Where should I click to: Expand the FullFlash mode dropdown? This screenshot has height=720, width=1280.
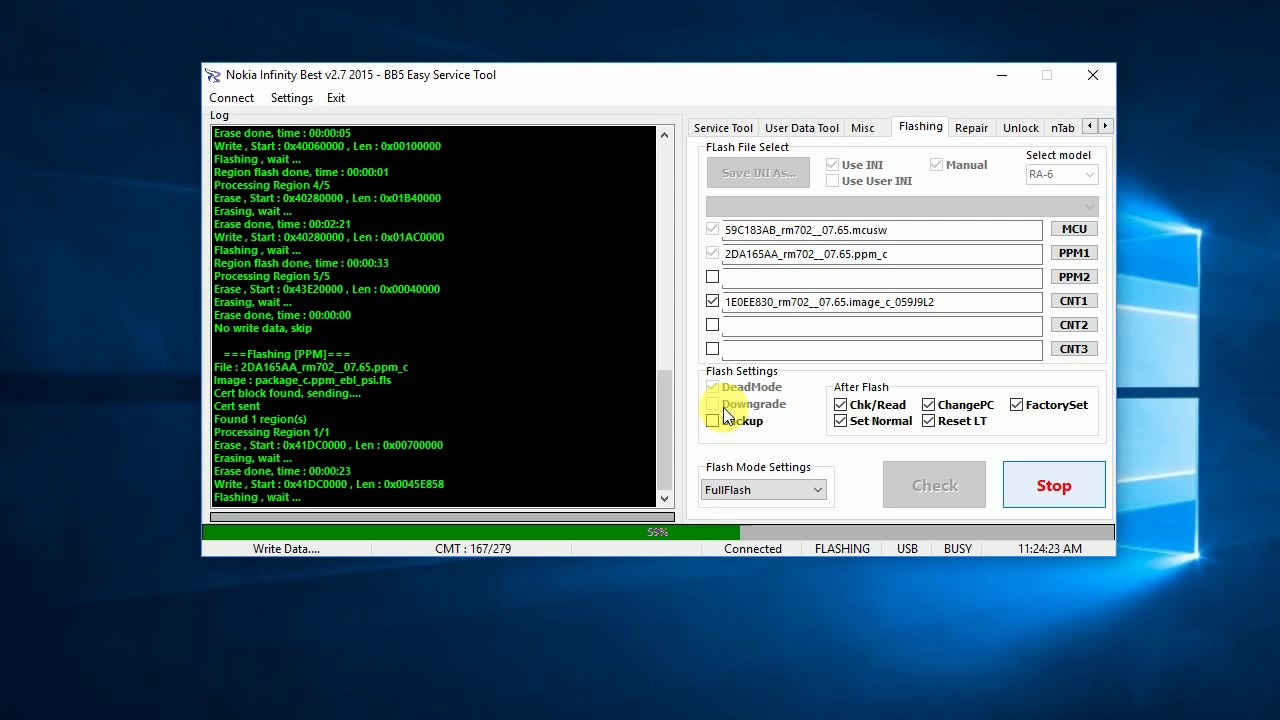pos(763,490)
